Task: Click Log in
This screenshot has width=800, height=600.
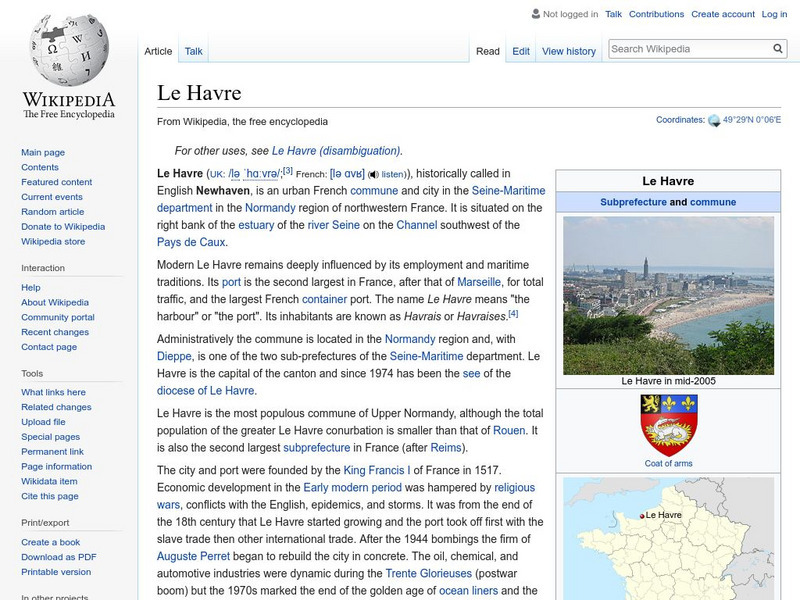Action: [x=774, y=14]
